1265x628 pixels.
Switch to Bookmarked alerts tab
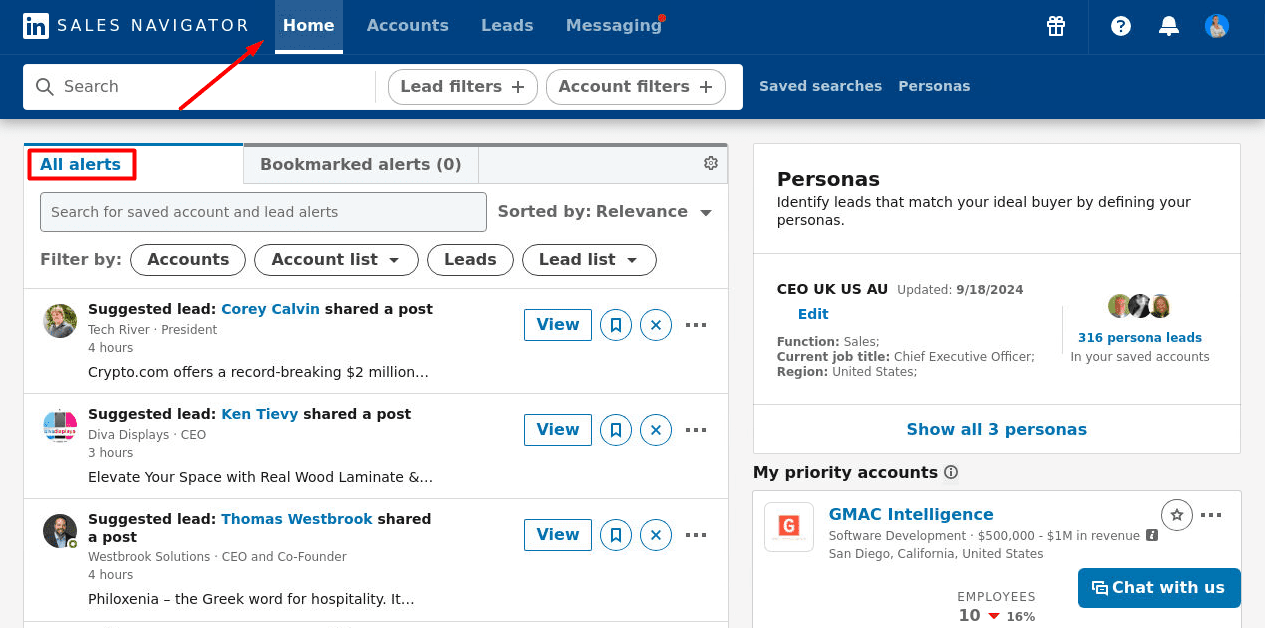(x=361, y=165)
